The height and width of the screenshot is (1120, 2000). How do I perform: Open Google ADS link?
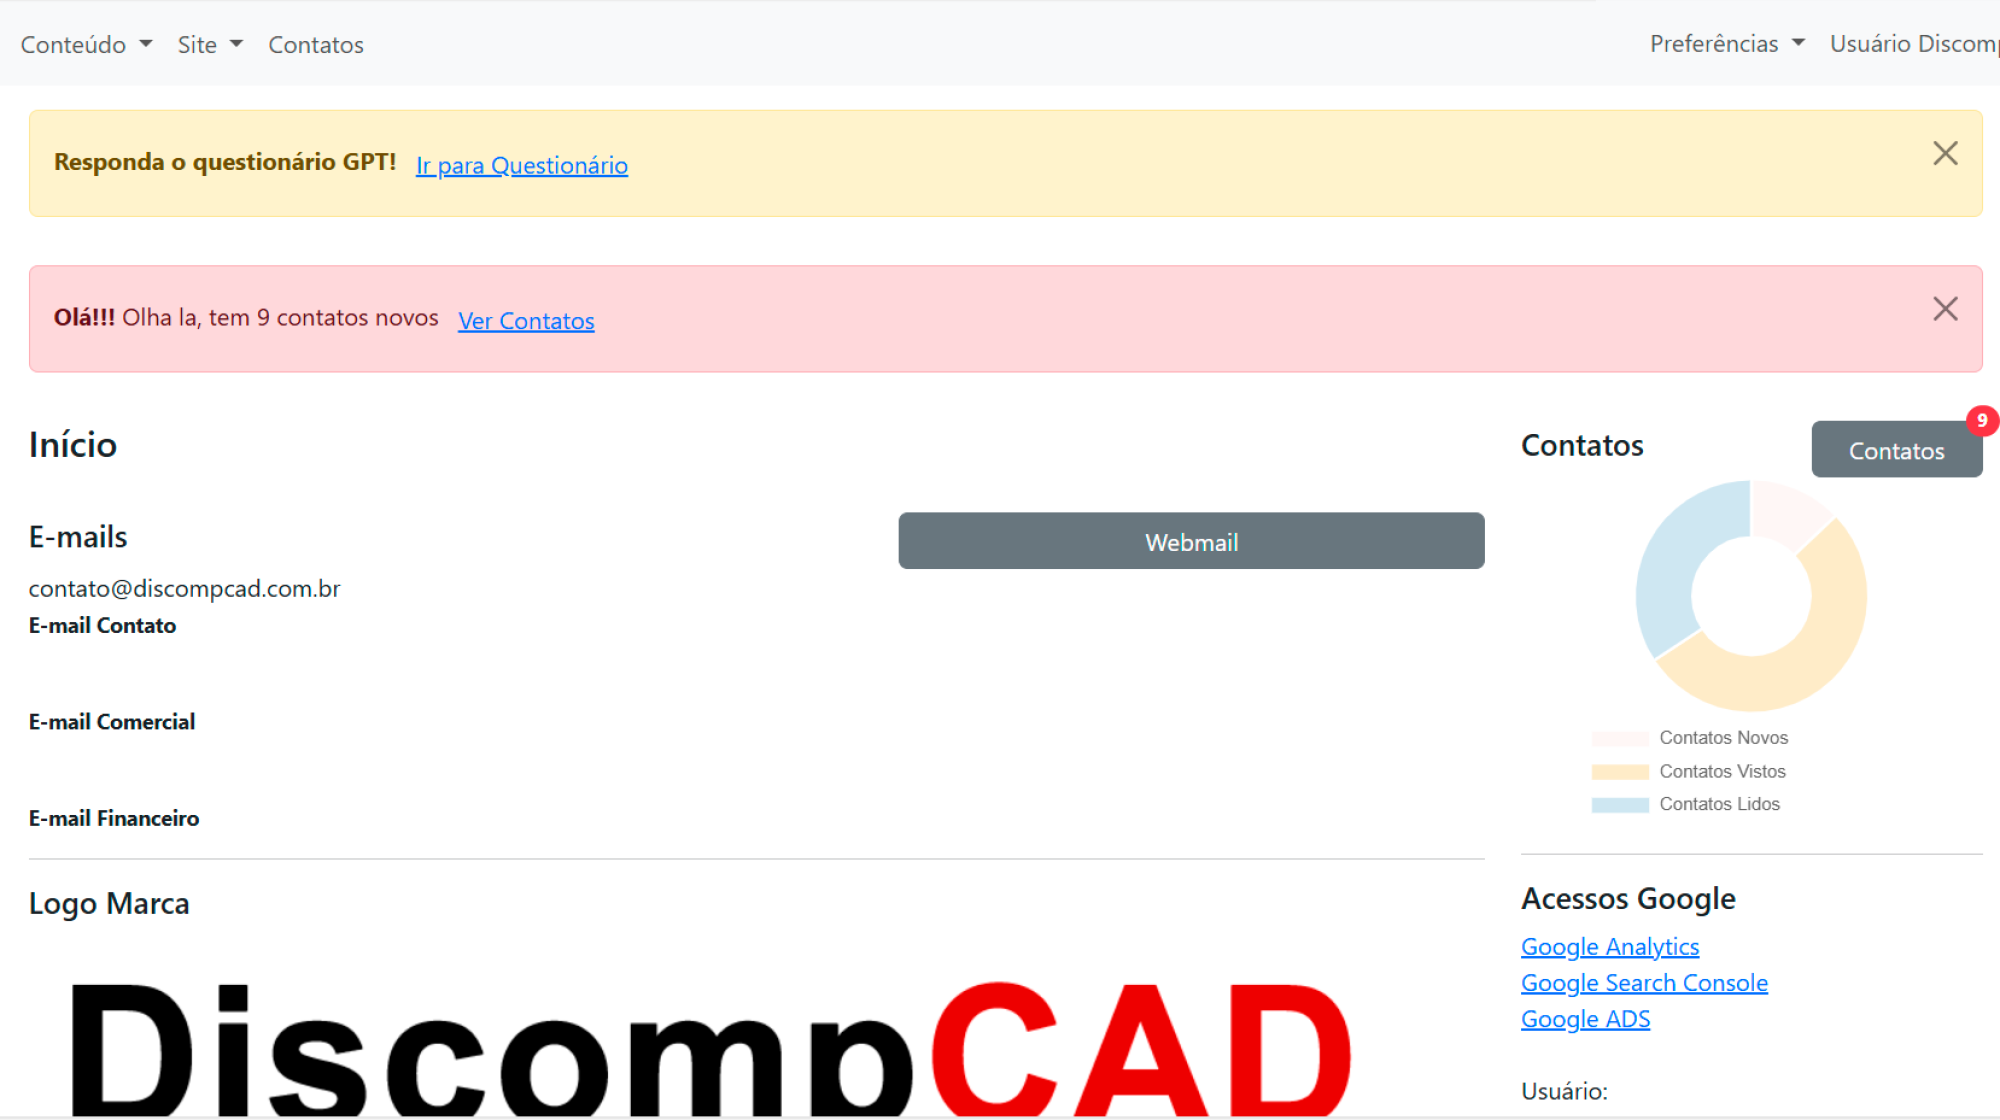[x=1585, y=1018]
